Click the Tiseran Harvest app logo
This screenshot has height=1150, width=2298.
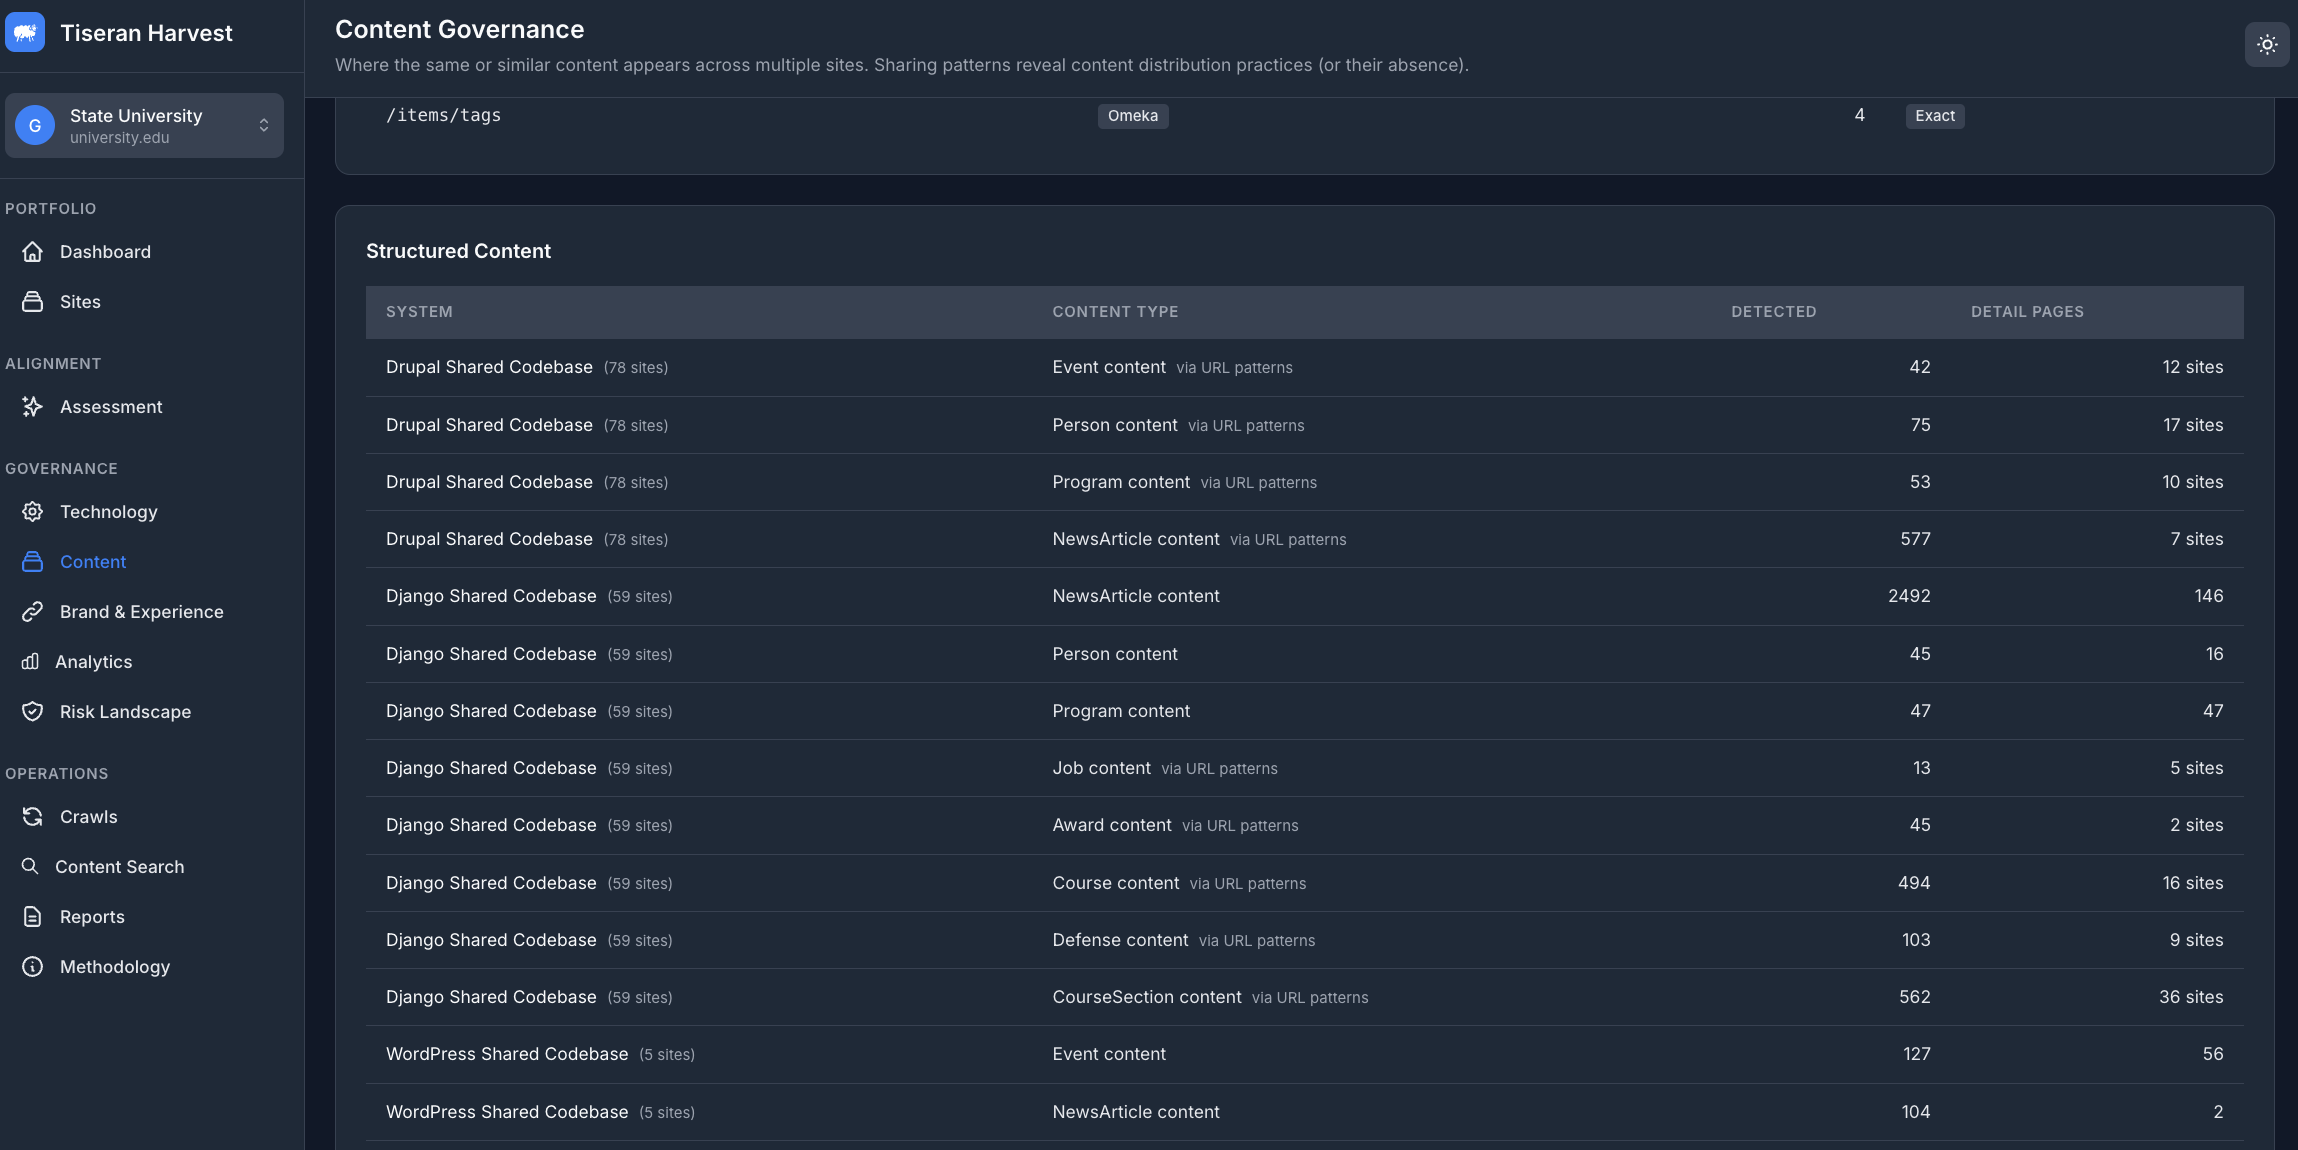point(25,31)
